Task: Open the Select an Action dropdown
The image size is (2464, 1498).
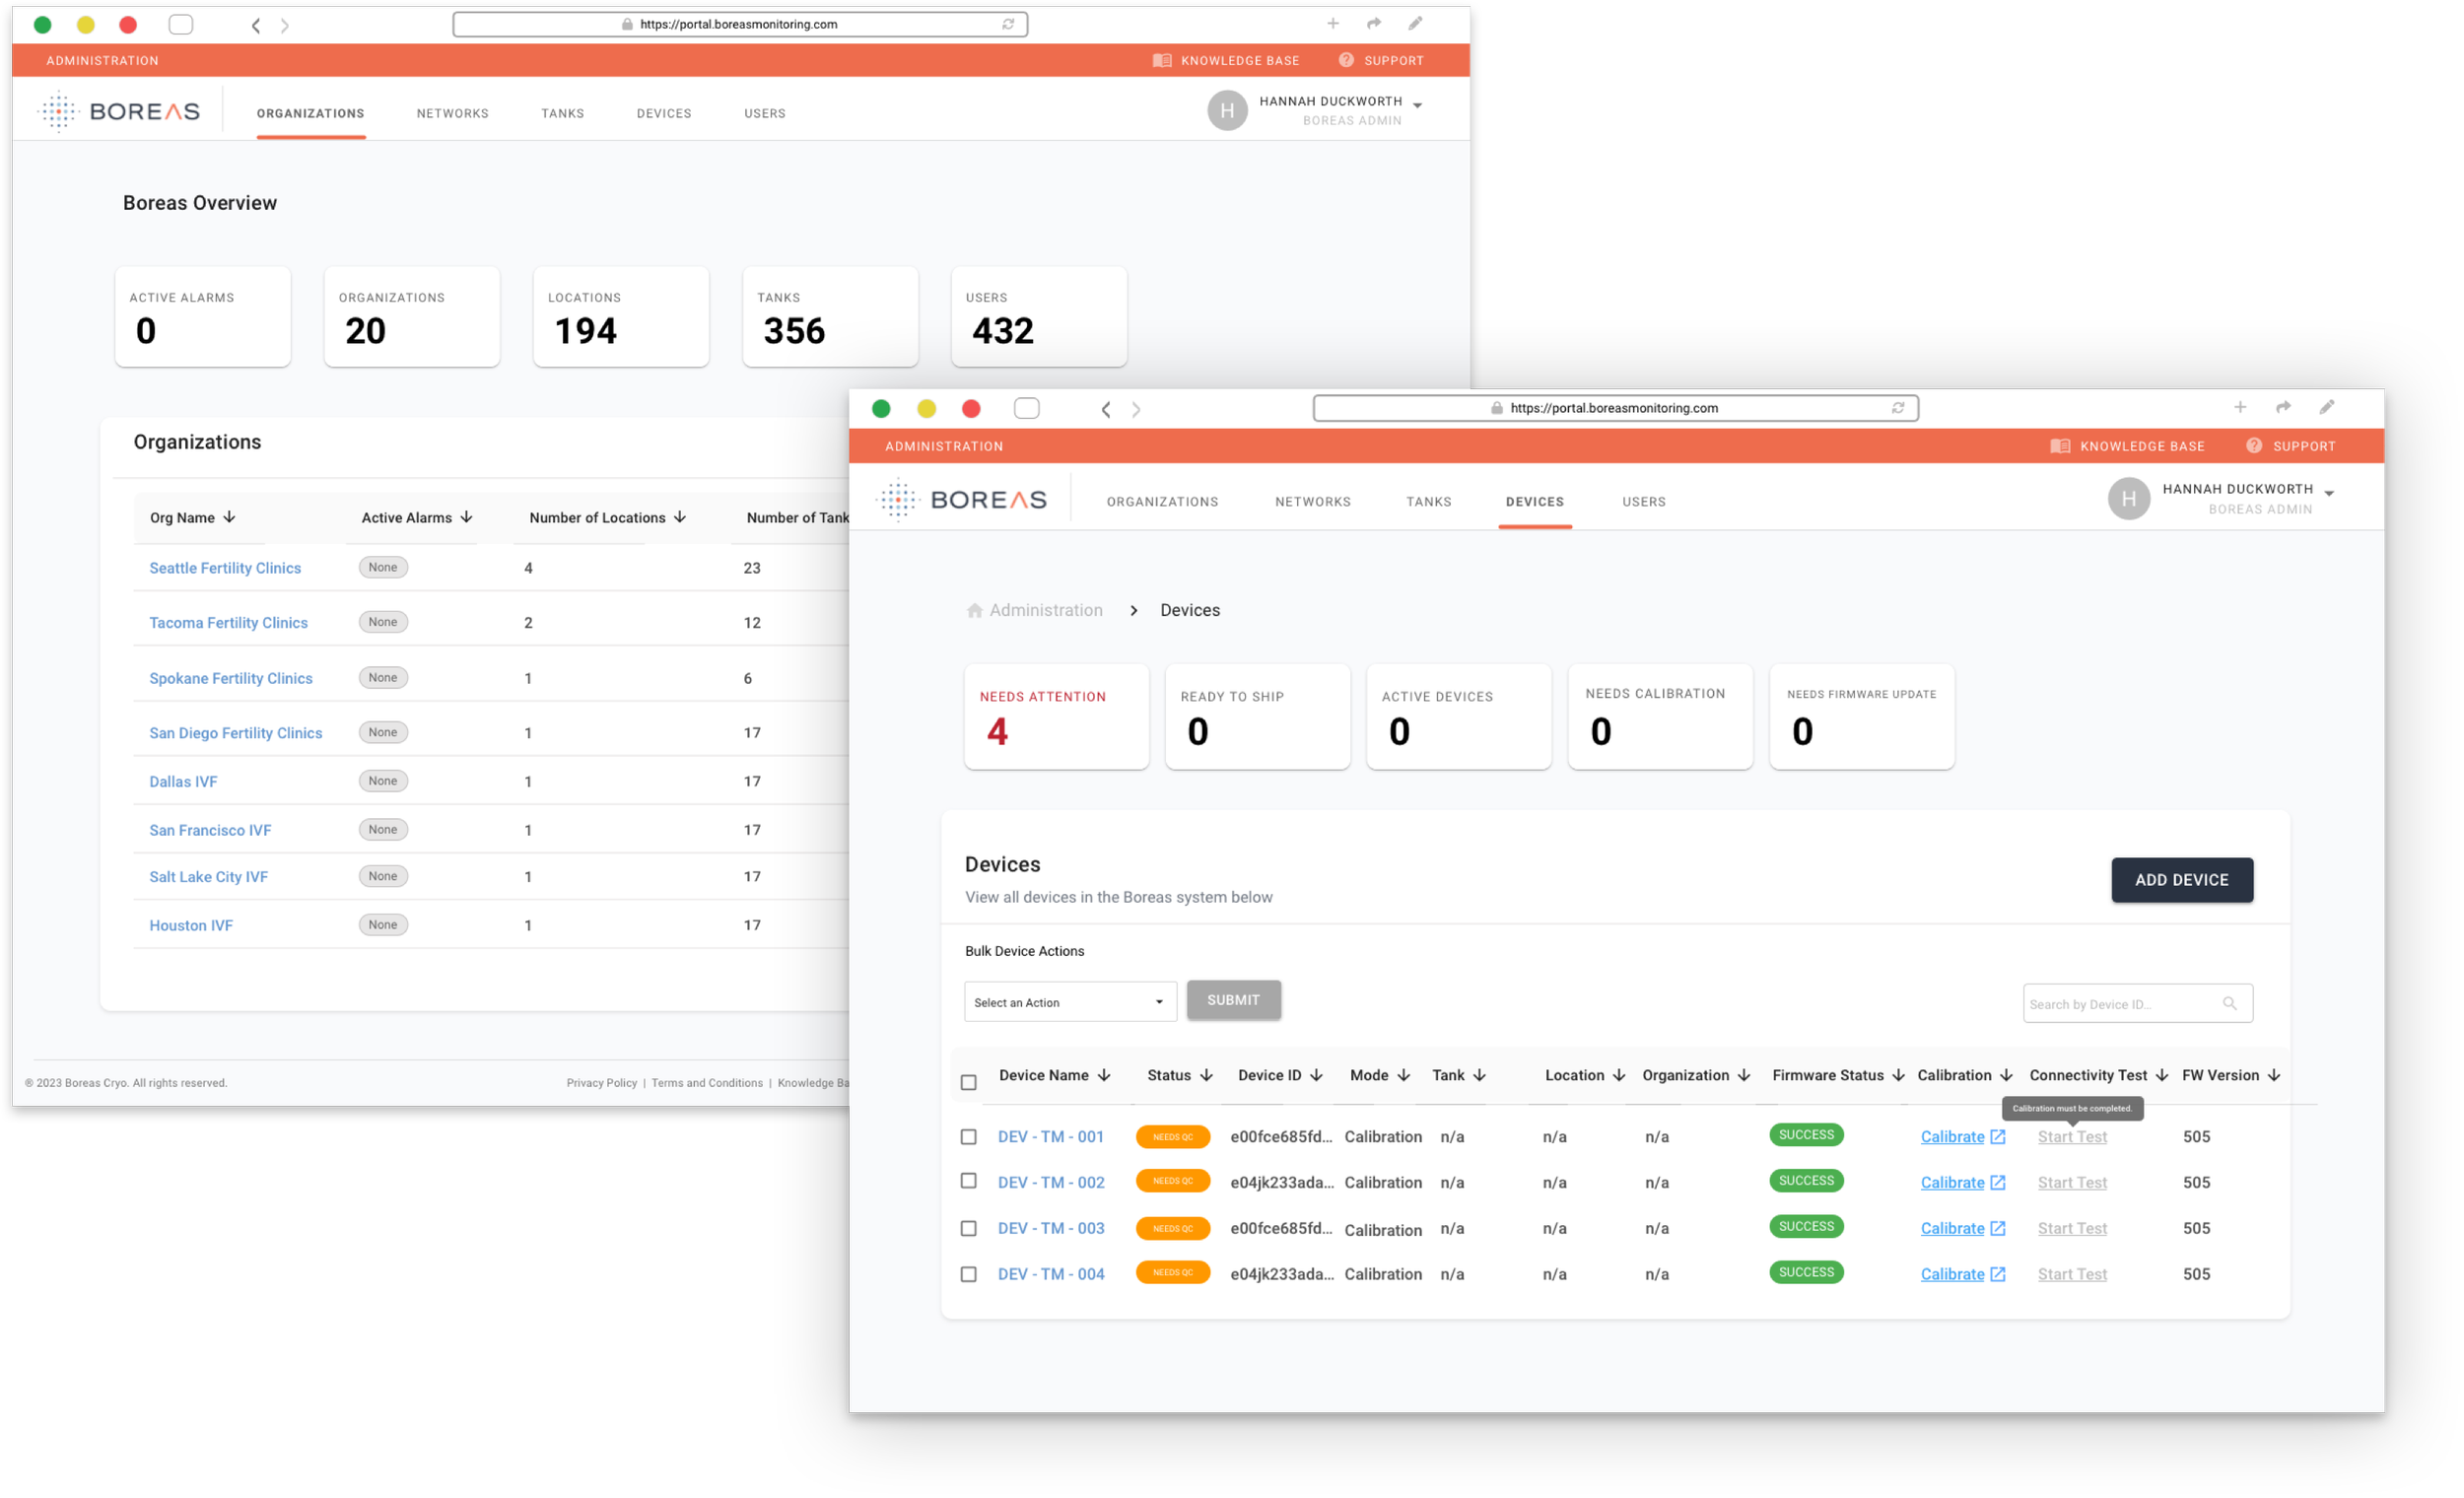Action: pos(1069,1002)
